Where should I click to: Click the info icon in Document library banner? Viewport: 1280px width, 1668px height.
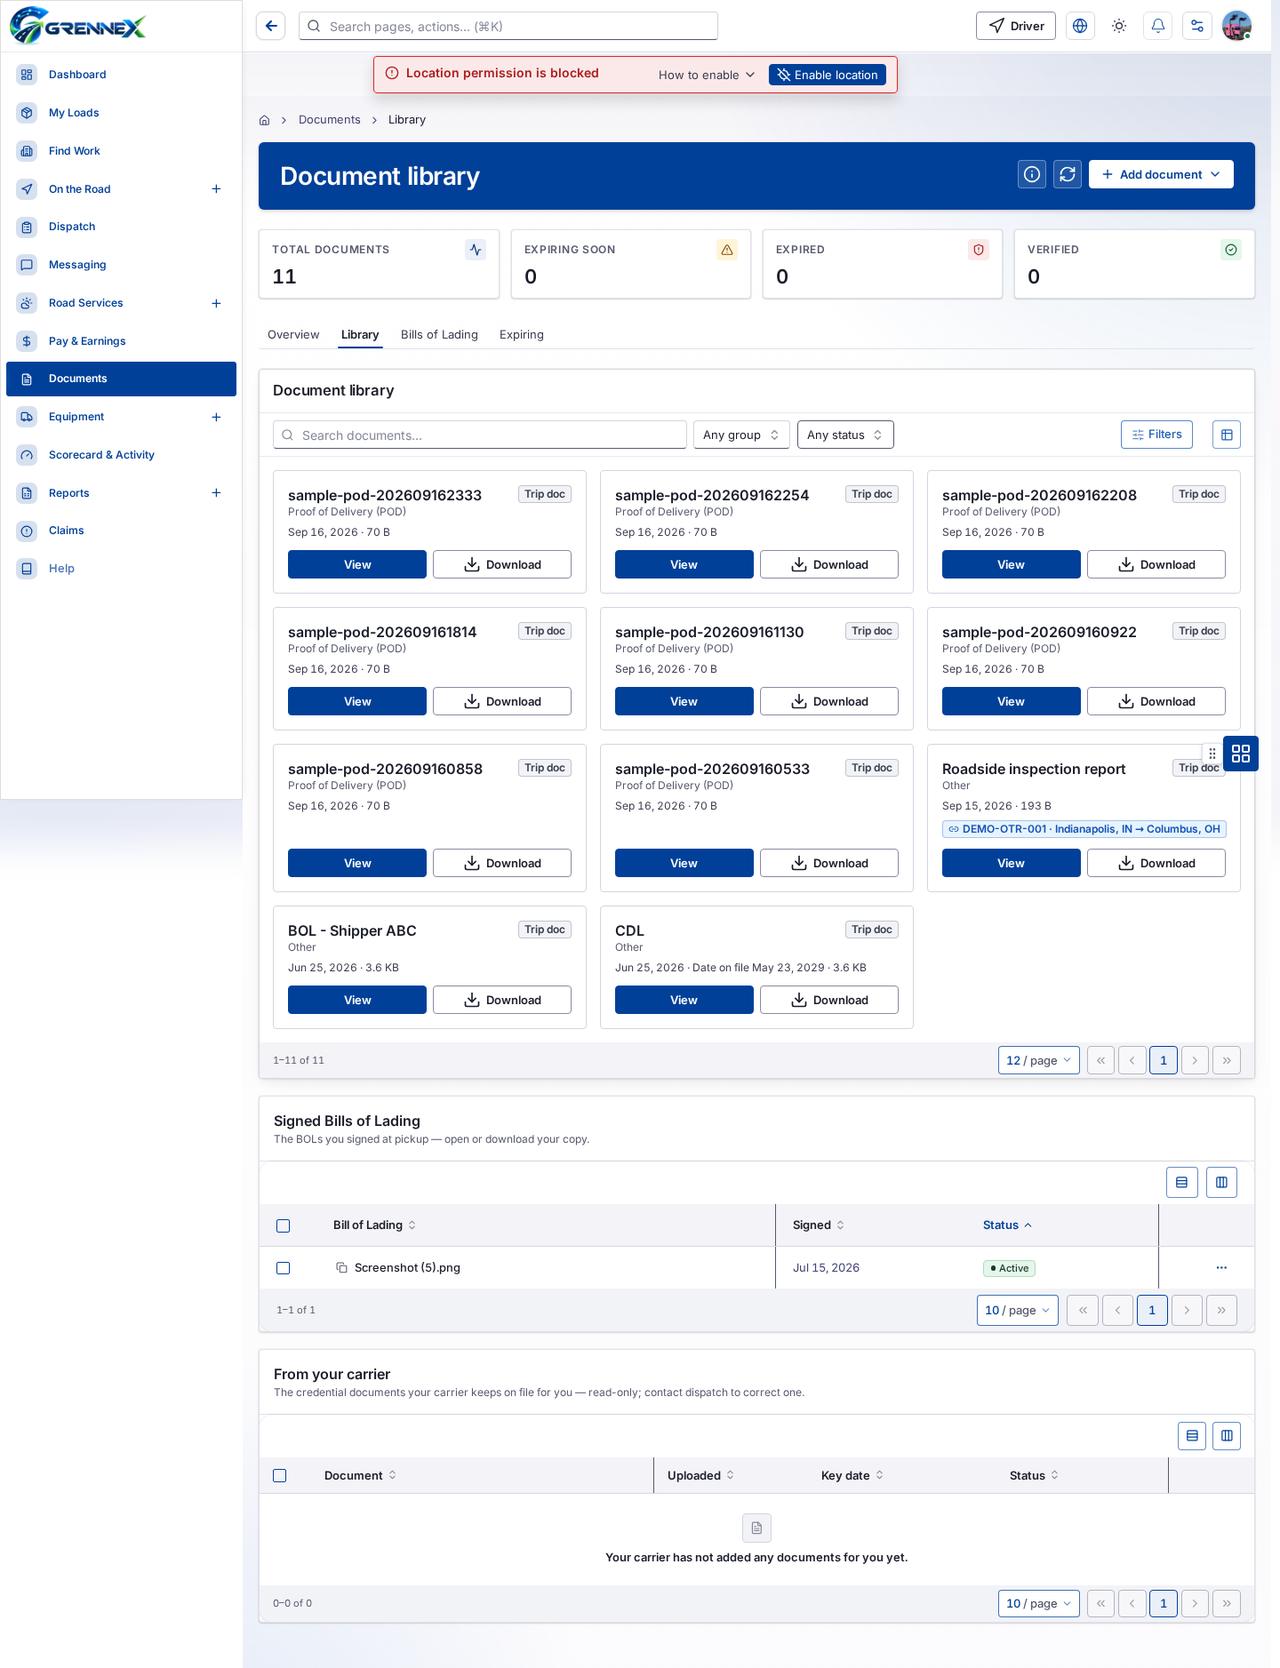click(x=1032, y=174)
